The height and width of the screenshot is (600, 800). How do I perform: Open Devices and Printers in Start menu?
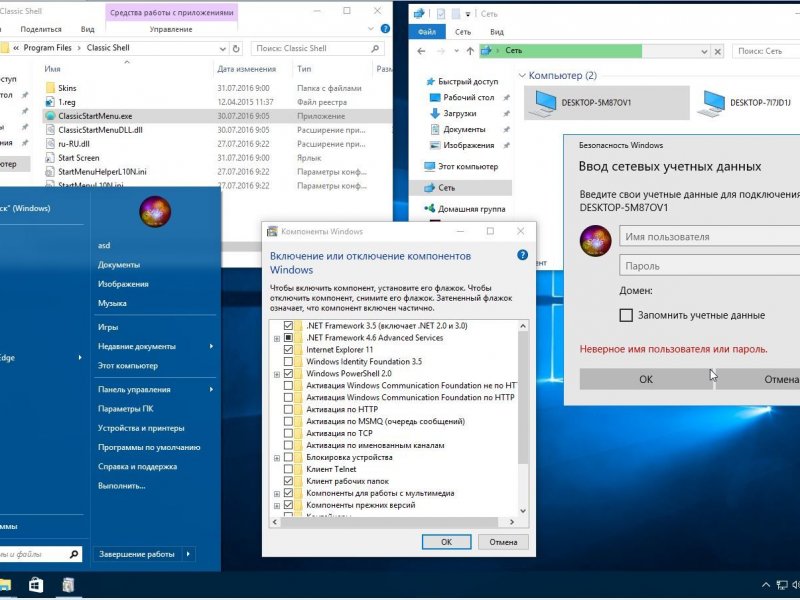[x=141, y=428]
